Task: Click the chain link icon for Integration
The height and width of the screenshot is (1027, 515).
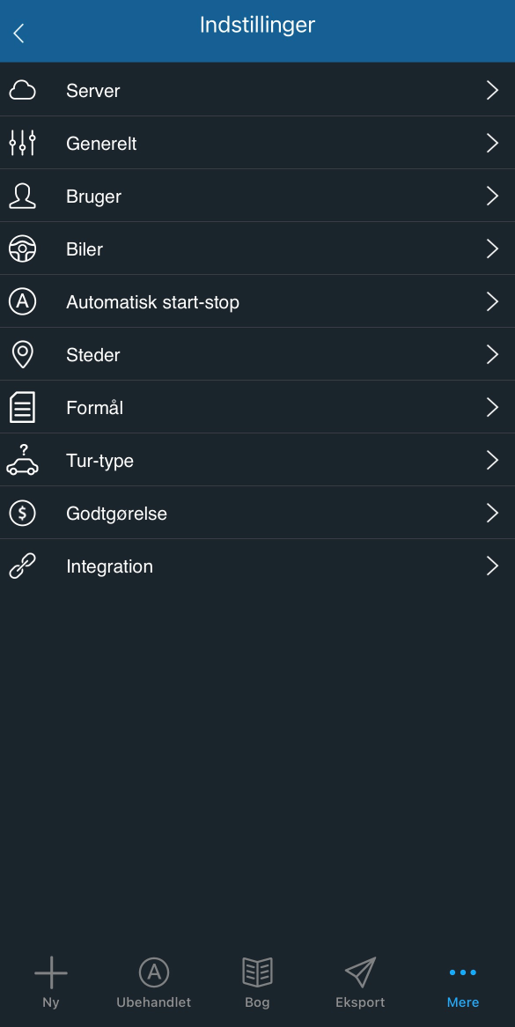Action: coord(22,566)
